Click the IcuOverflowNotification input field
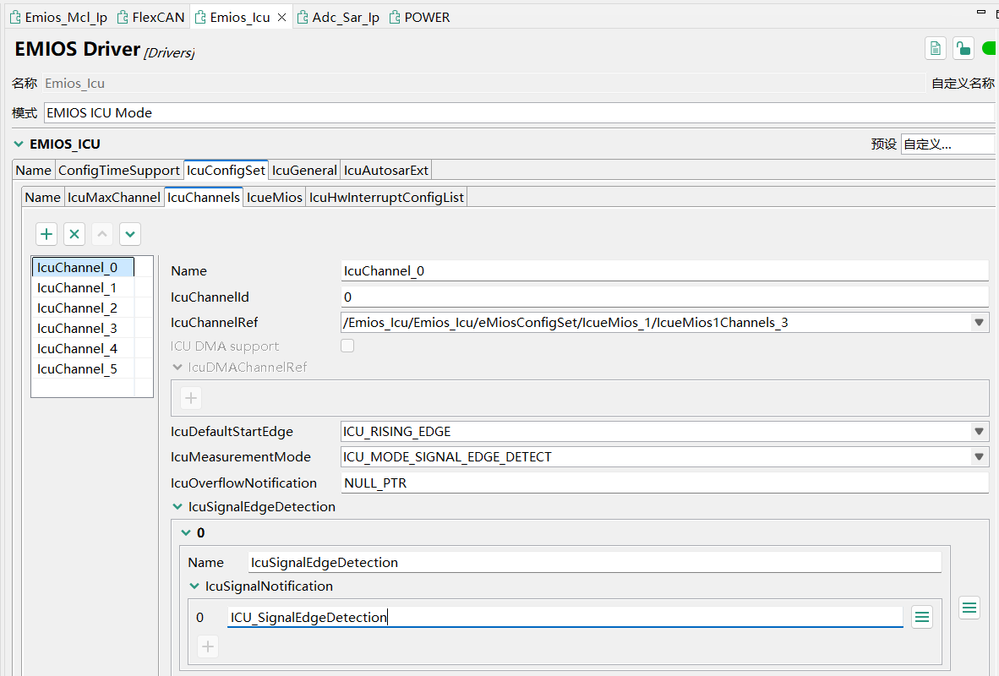 point(664,483)
